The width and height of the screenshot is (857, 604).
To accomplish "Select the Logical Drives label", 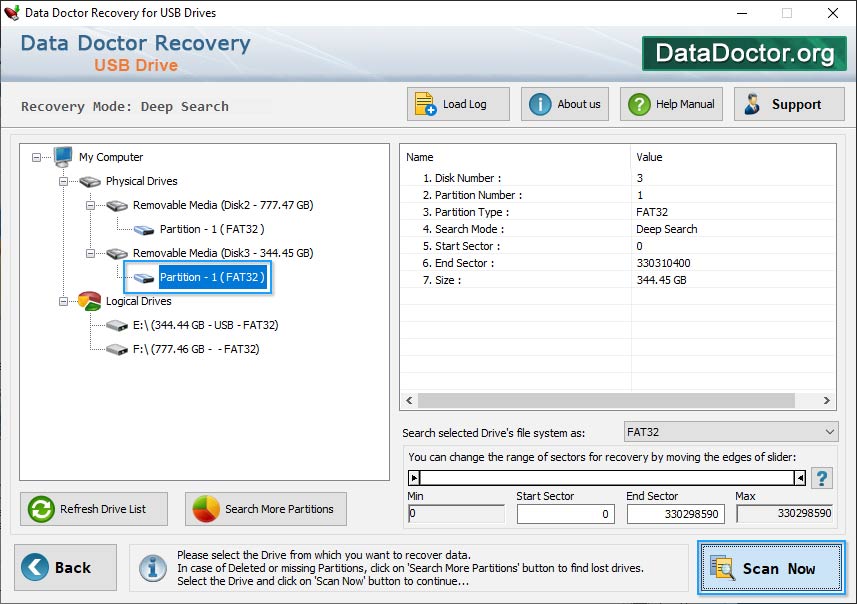I will [138, 301].
